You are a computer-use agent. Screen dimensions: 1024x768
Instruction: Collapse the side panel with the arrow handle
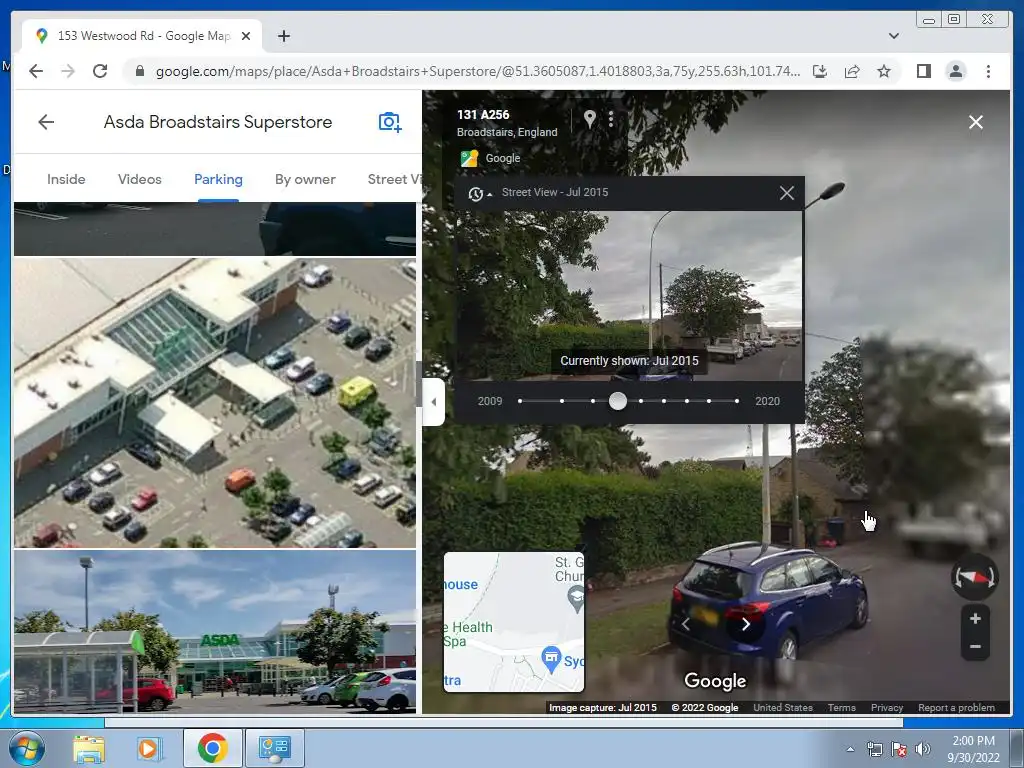(434, 402)
